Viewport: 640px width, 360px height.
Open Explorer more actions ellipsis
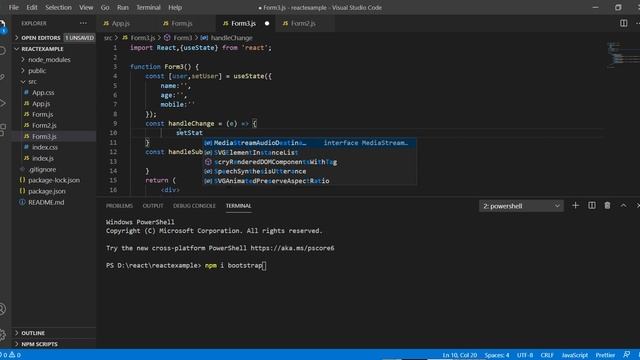83,23
